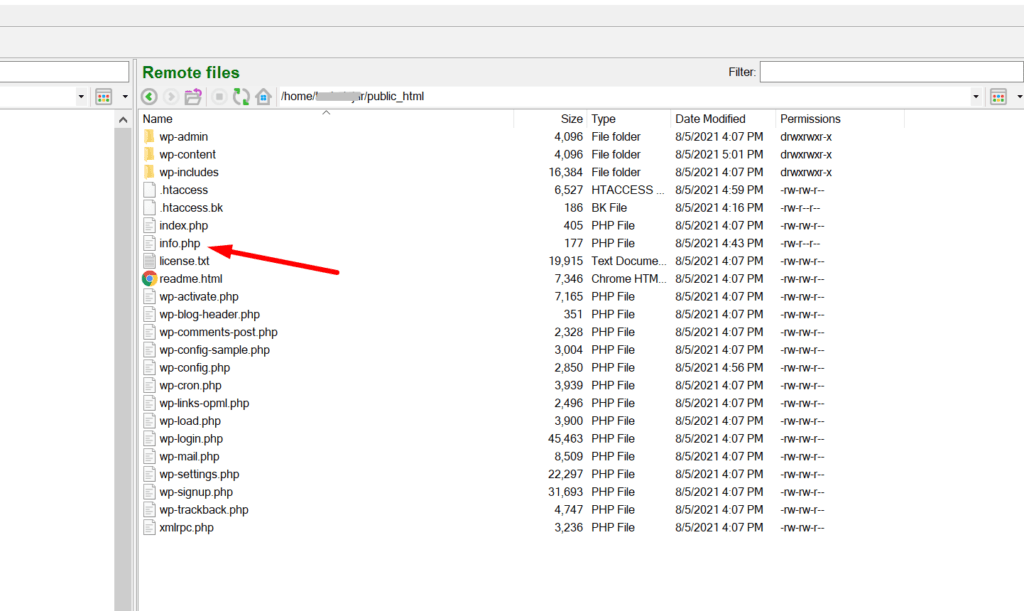1024x611 pixels.
Task: Click the file icon beside license.txt
Action: [150, 261]
